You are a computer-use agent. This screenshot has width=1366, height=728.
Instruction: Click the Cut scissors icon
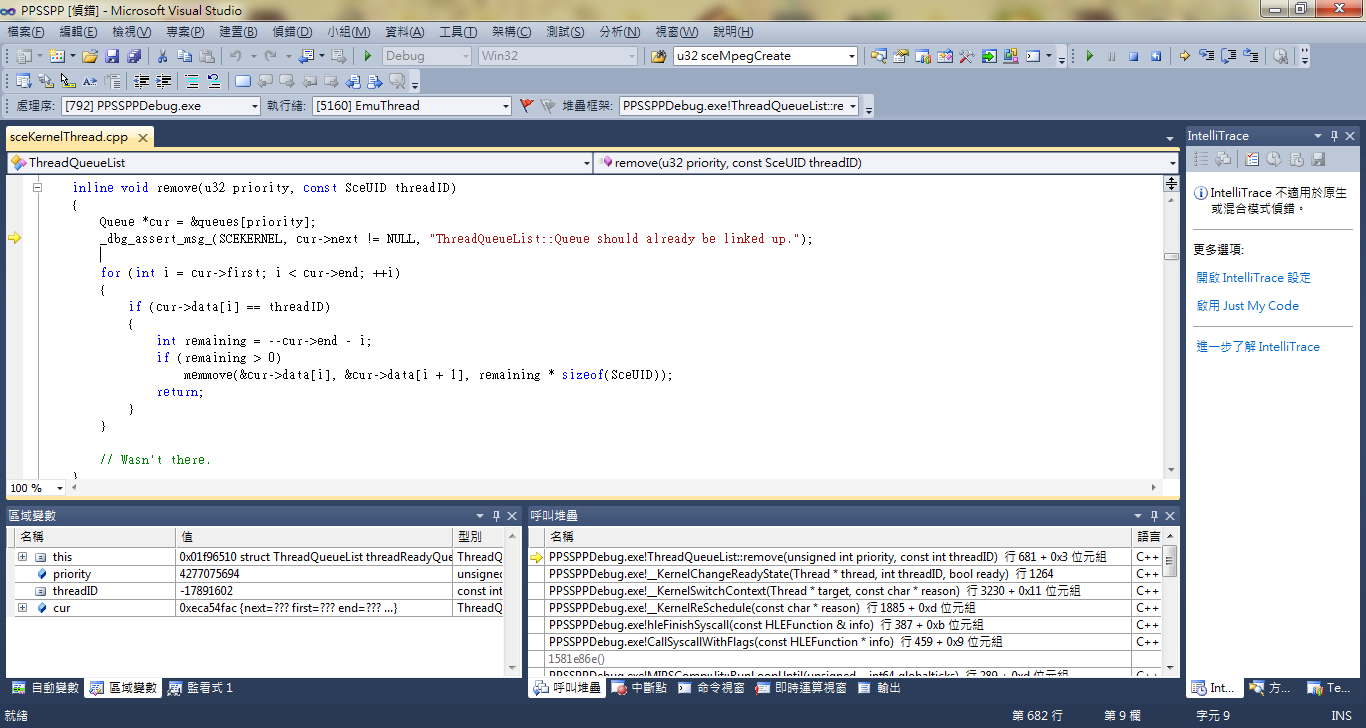(162, 56)
